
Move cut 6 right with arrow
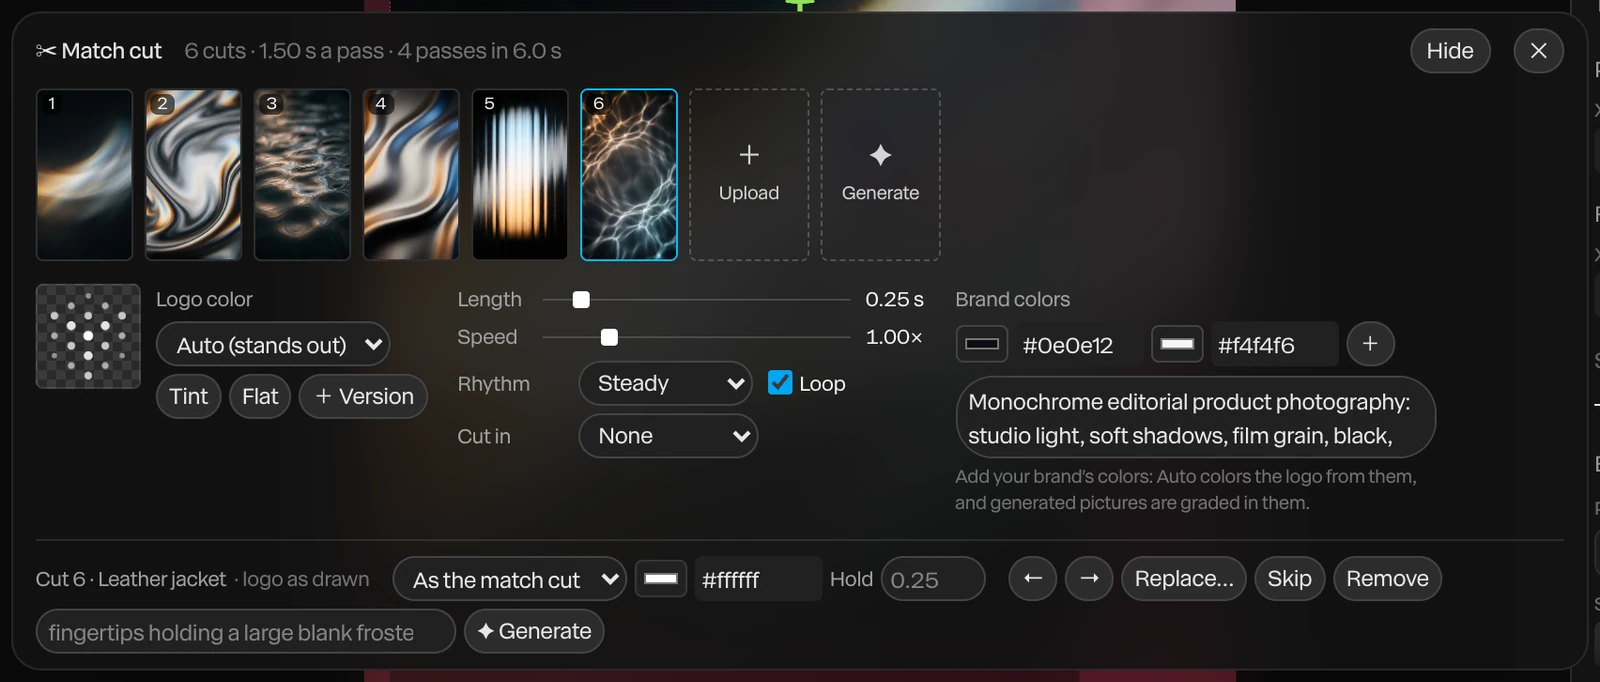coord(1089,579)
